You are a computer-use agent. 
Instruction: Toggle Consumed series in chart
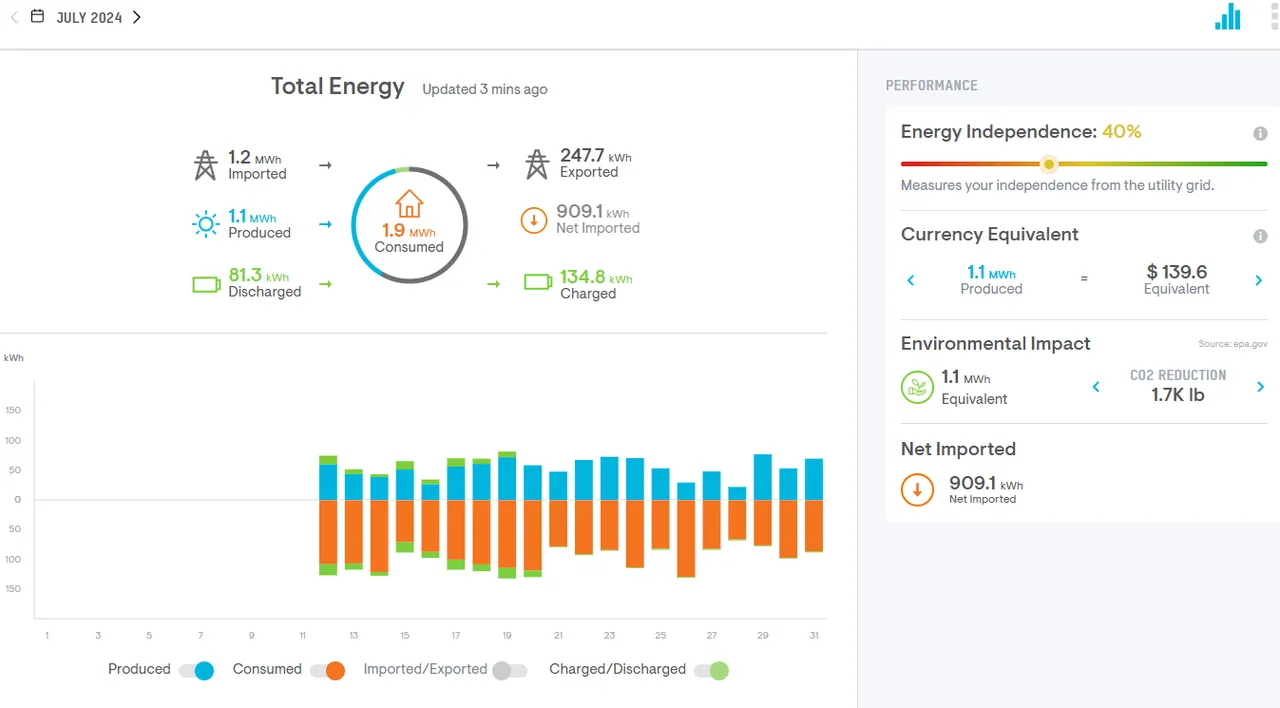click(x=327, y=670)
